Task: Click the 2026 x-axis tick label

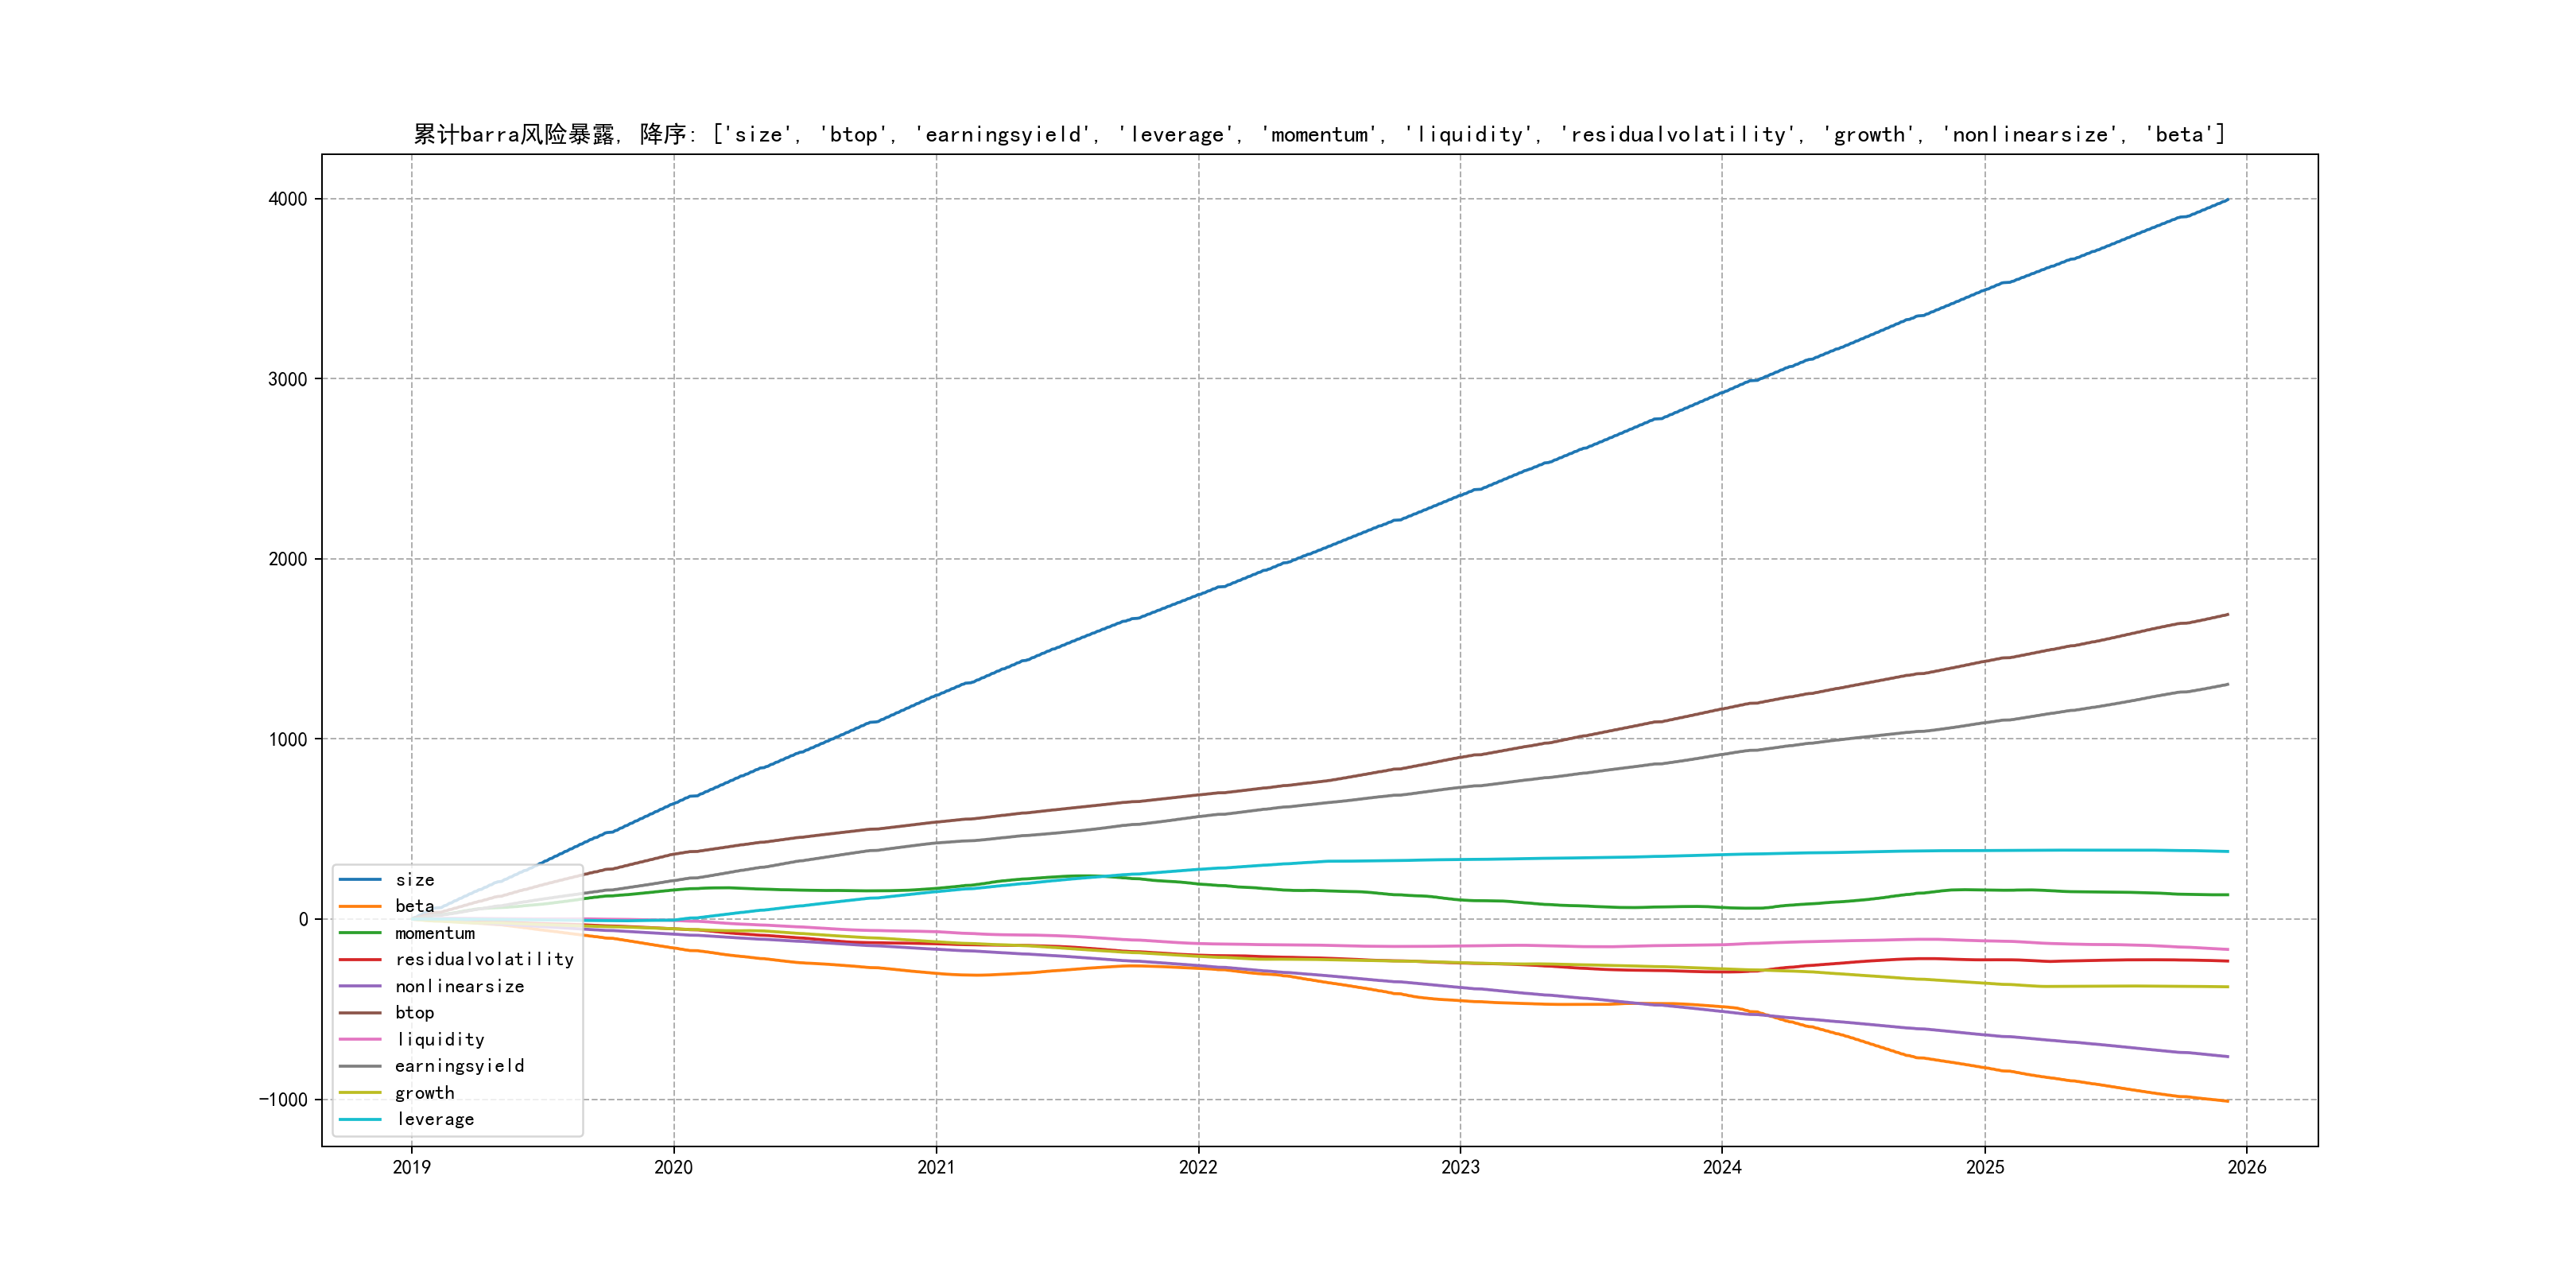Action: 2246,1167
